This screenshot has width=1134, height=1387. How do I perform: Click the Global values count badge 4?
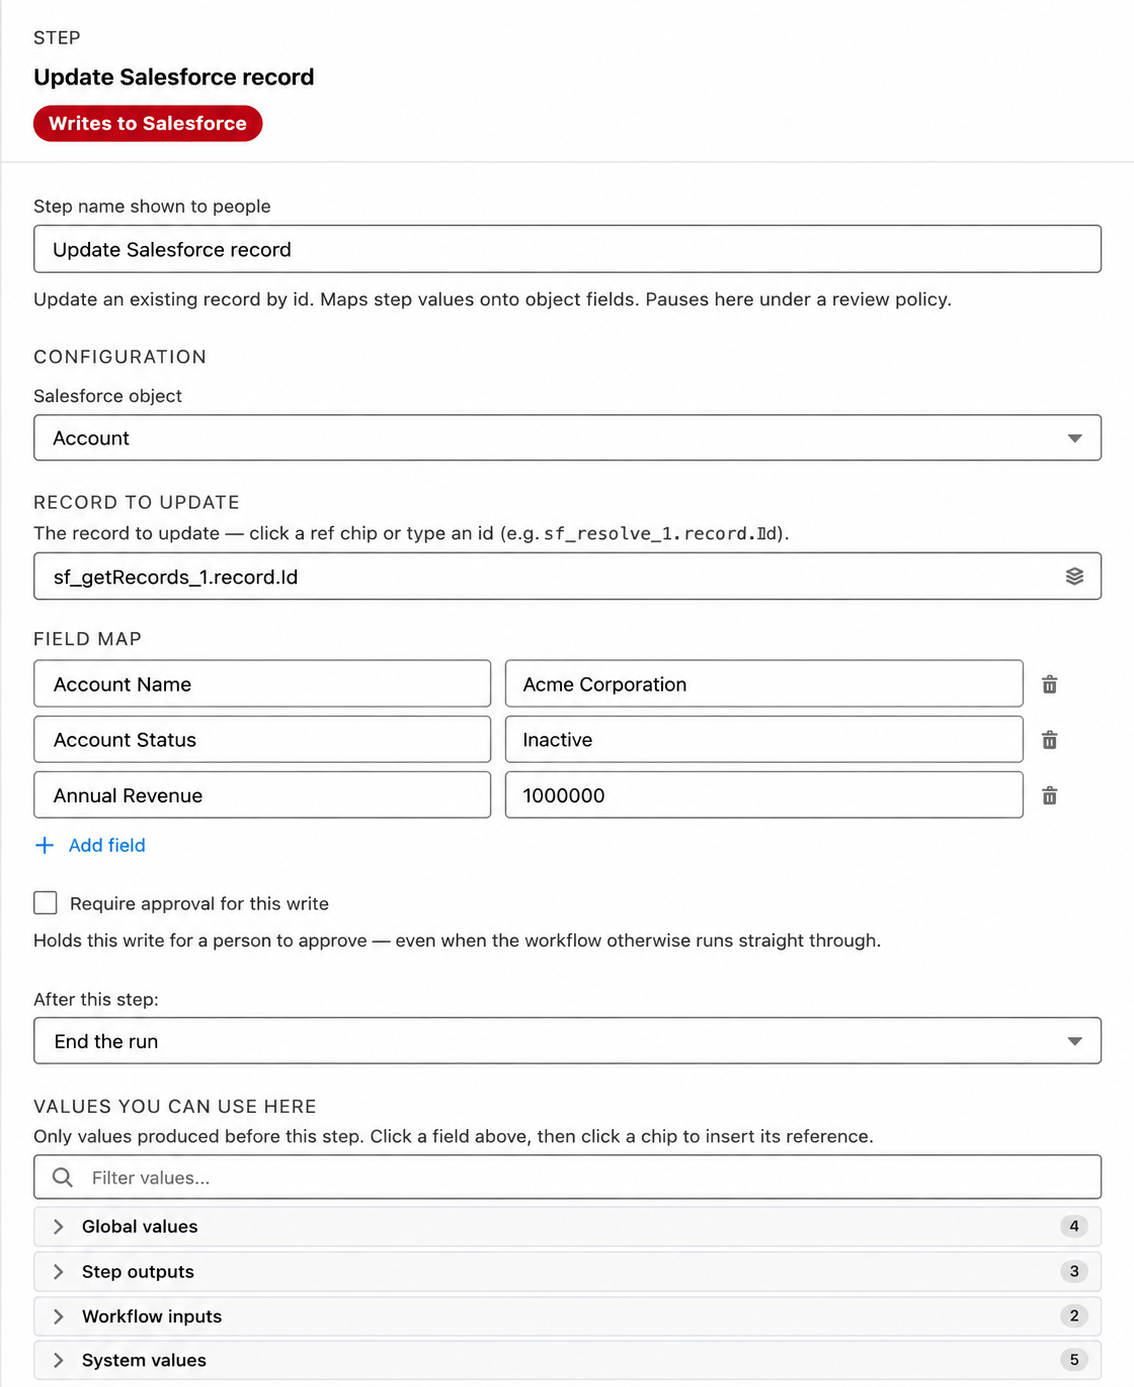click(1074, 1226)
